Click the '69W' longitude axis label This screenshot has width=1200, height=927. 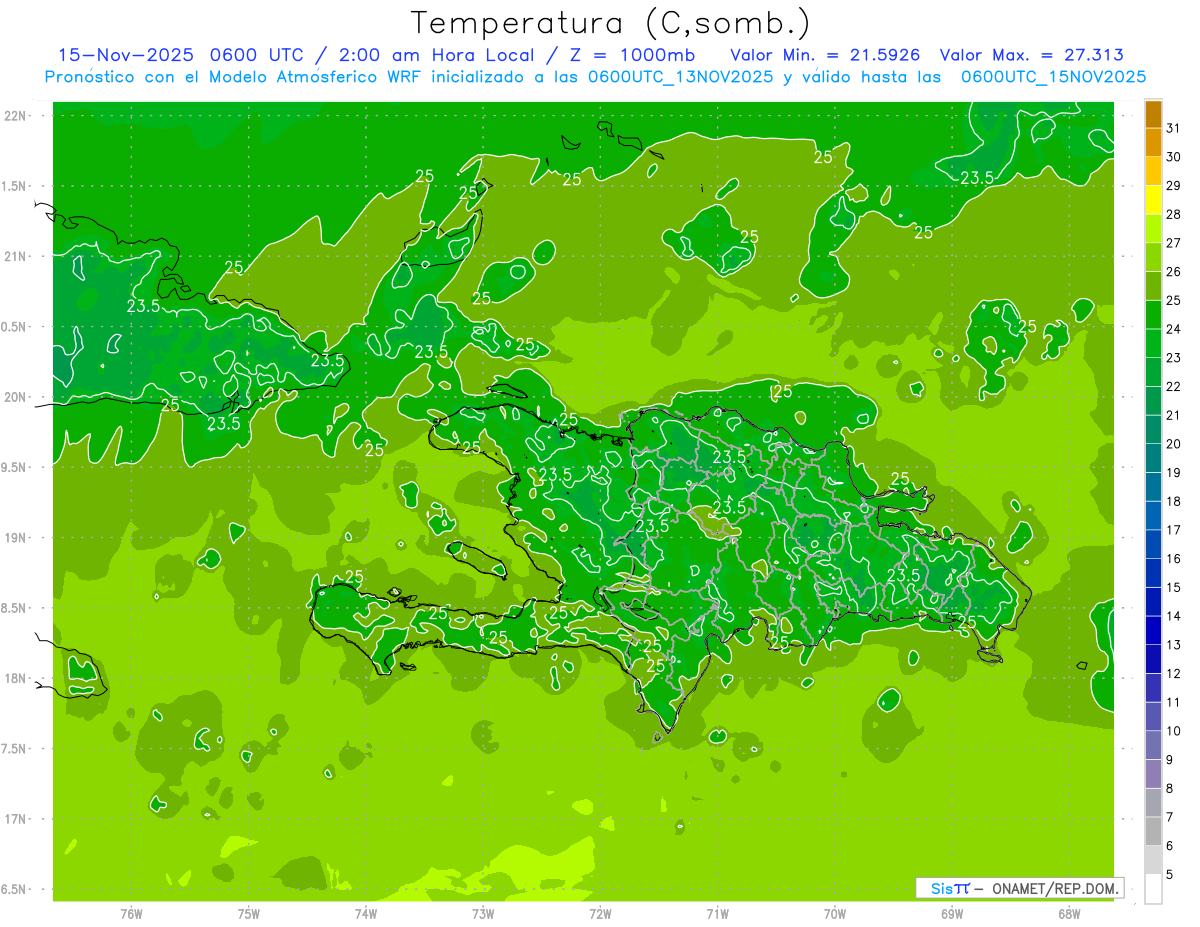[952, 914]
